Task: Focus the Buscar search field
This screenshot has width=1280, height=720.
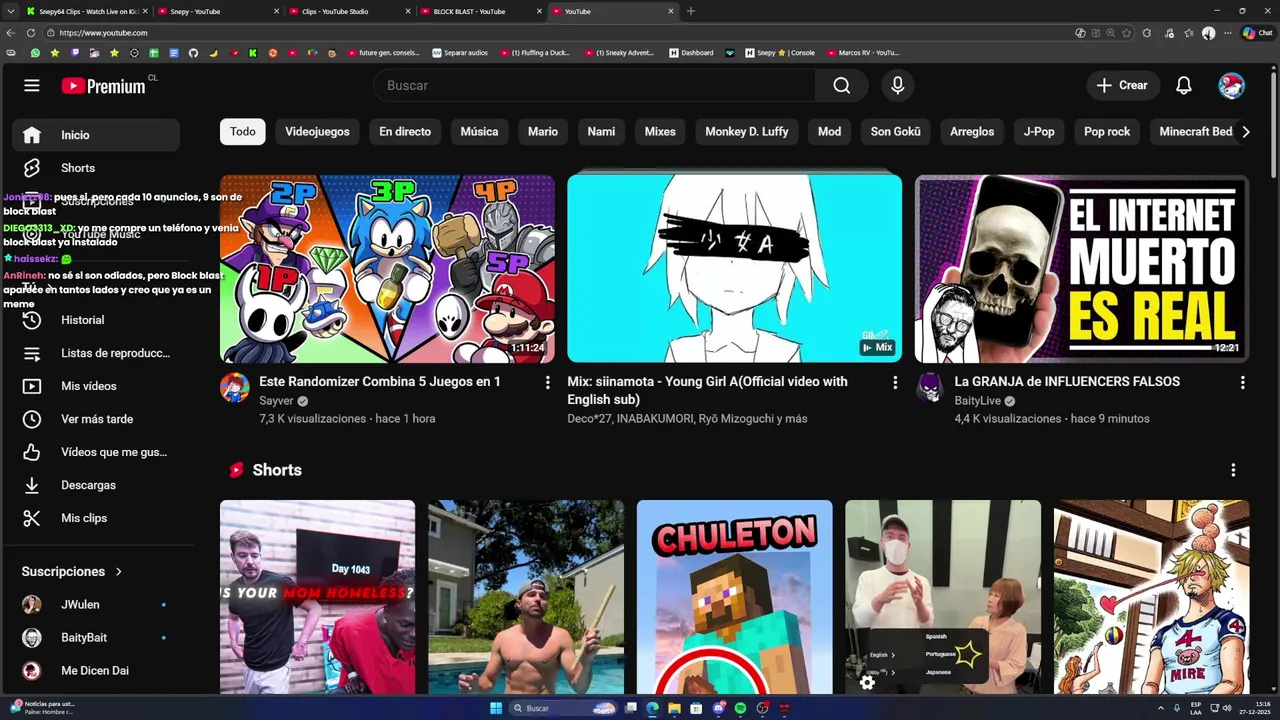Action: pos(595,86)
